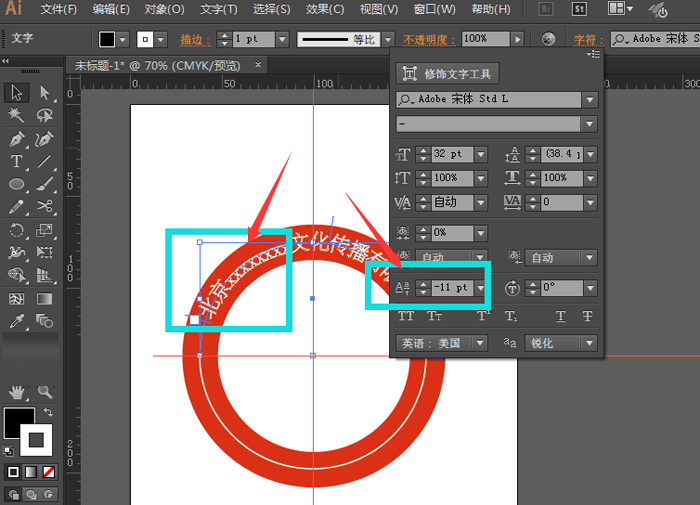The height and width of the screenshot is (505, 700).
Task: Select the Direct Selection tool
Action: pyautogui.click(x=45, y=93)
